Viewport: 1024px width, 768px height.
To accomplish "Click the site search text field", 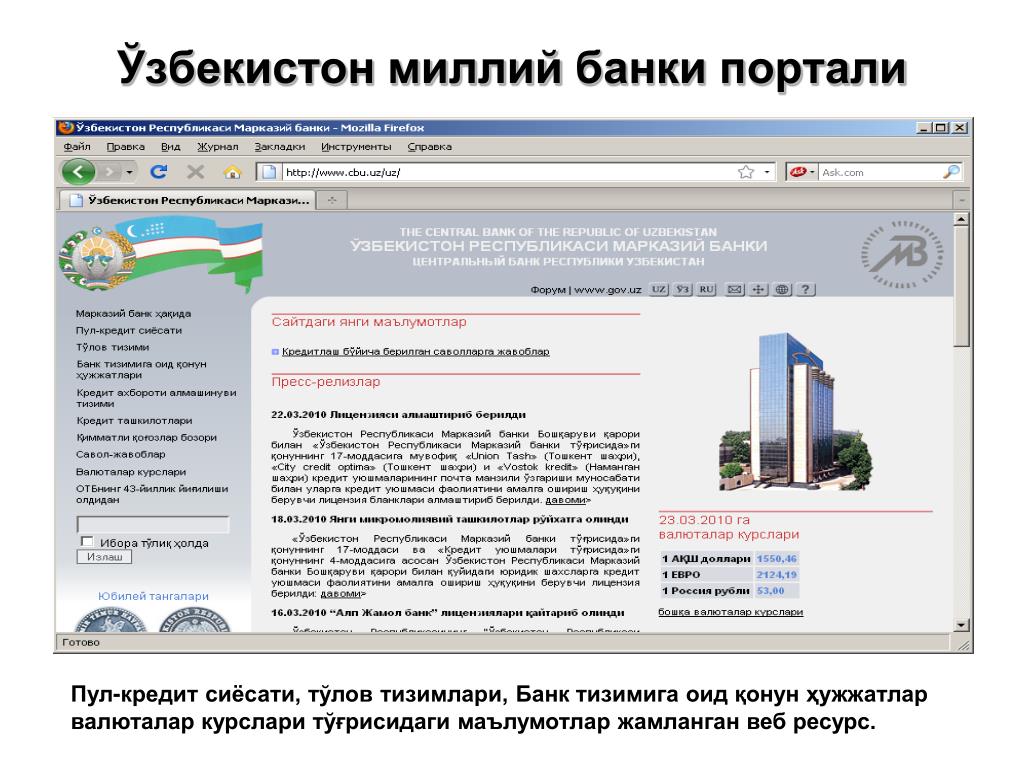I will coord(153,524).
